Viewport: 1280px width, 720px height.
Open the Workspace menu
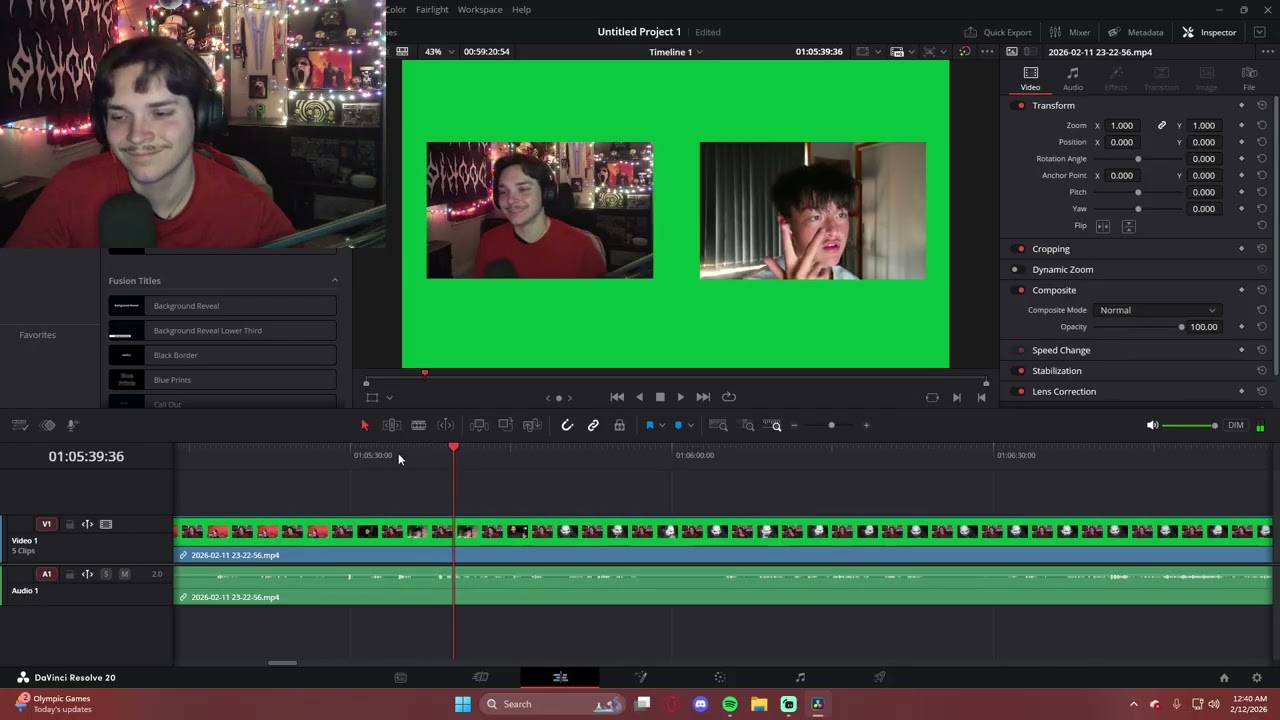(480, 9)
